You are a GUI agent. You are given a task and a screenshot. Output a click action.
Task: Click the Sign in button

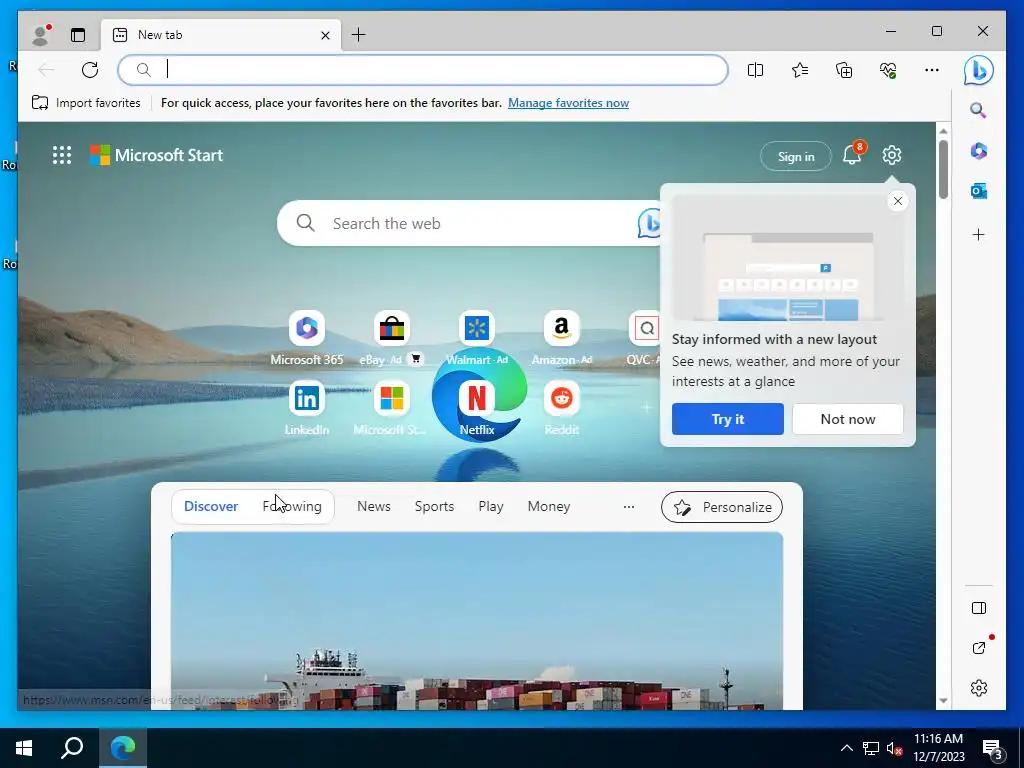[x=795, y=157]
